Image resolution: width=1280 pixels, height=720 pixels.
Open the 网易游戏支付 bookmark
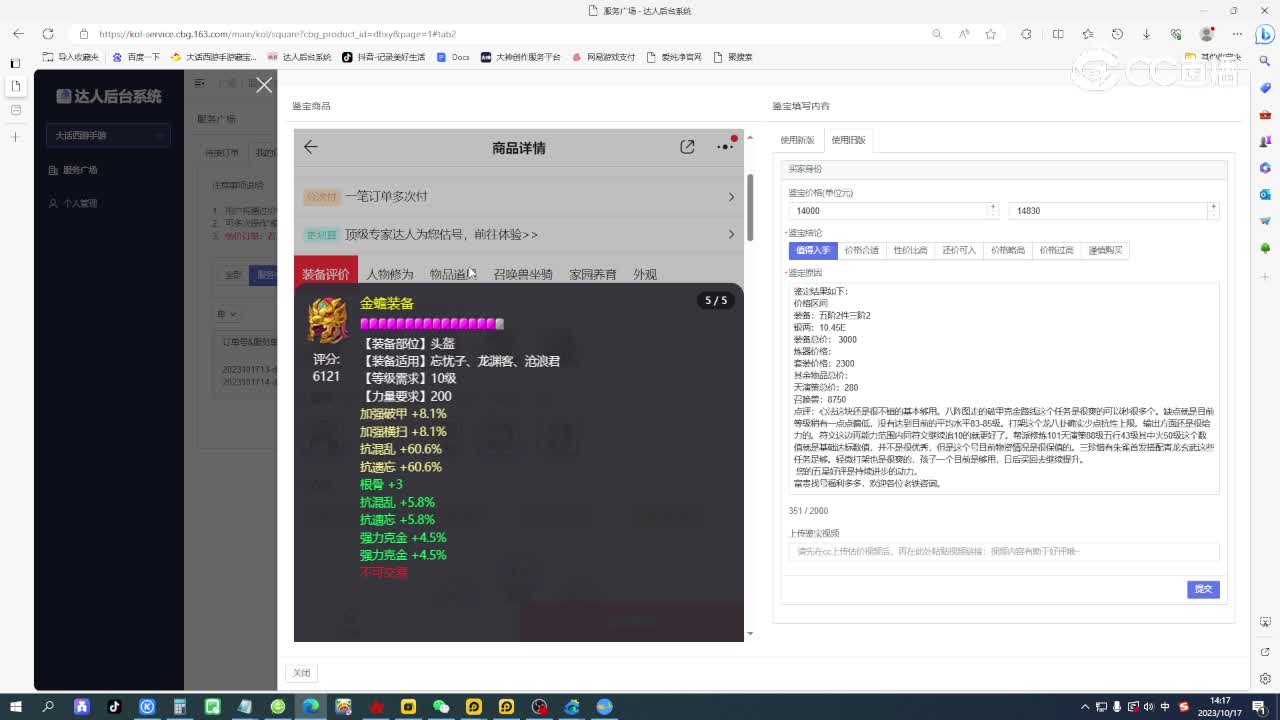[604, 57]
